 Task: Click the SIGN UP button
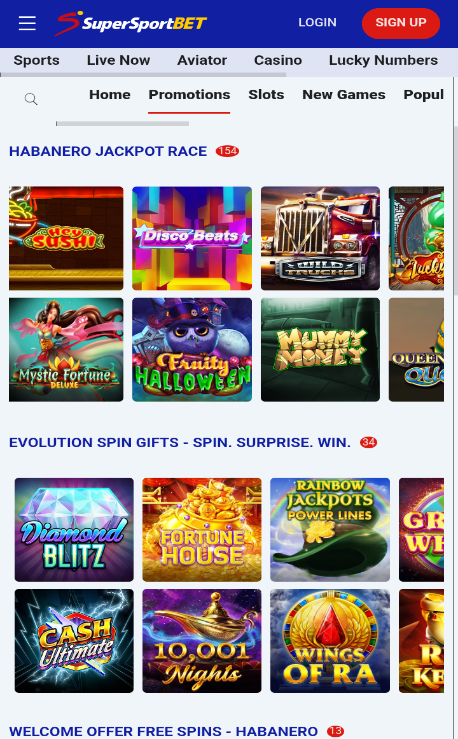coord(401,23)
